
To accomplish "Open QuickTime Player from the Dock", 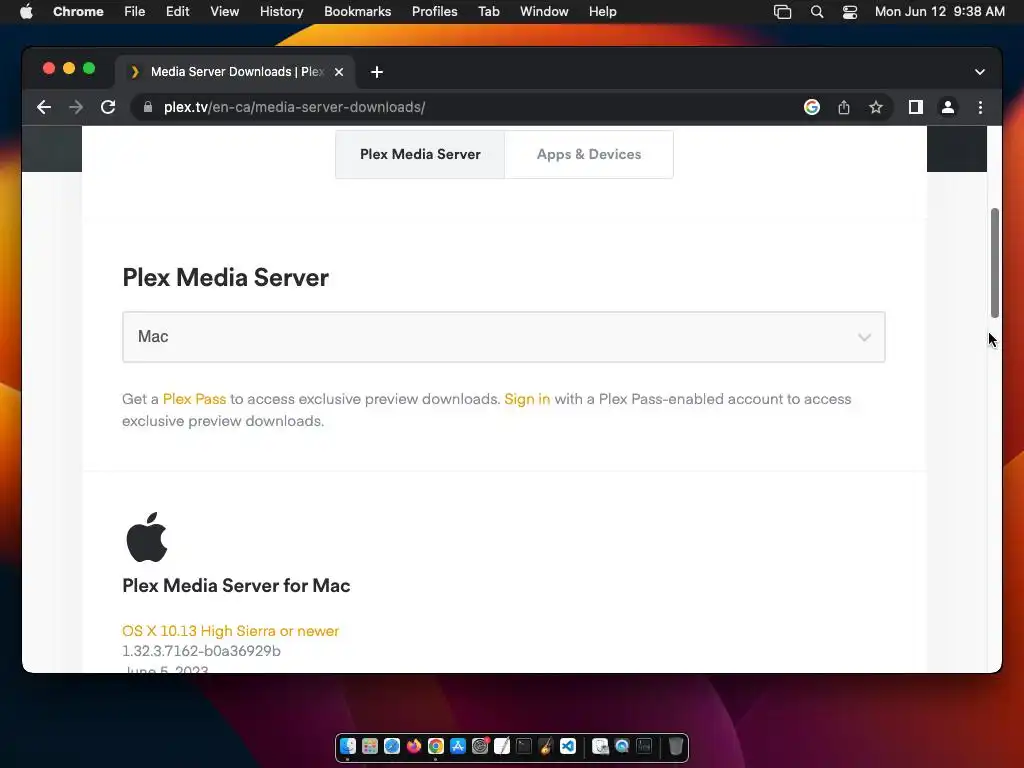I will (622, 746).
